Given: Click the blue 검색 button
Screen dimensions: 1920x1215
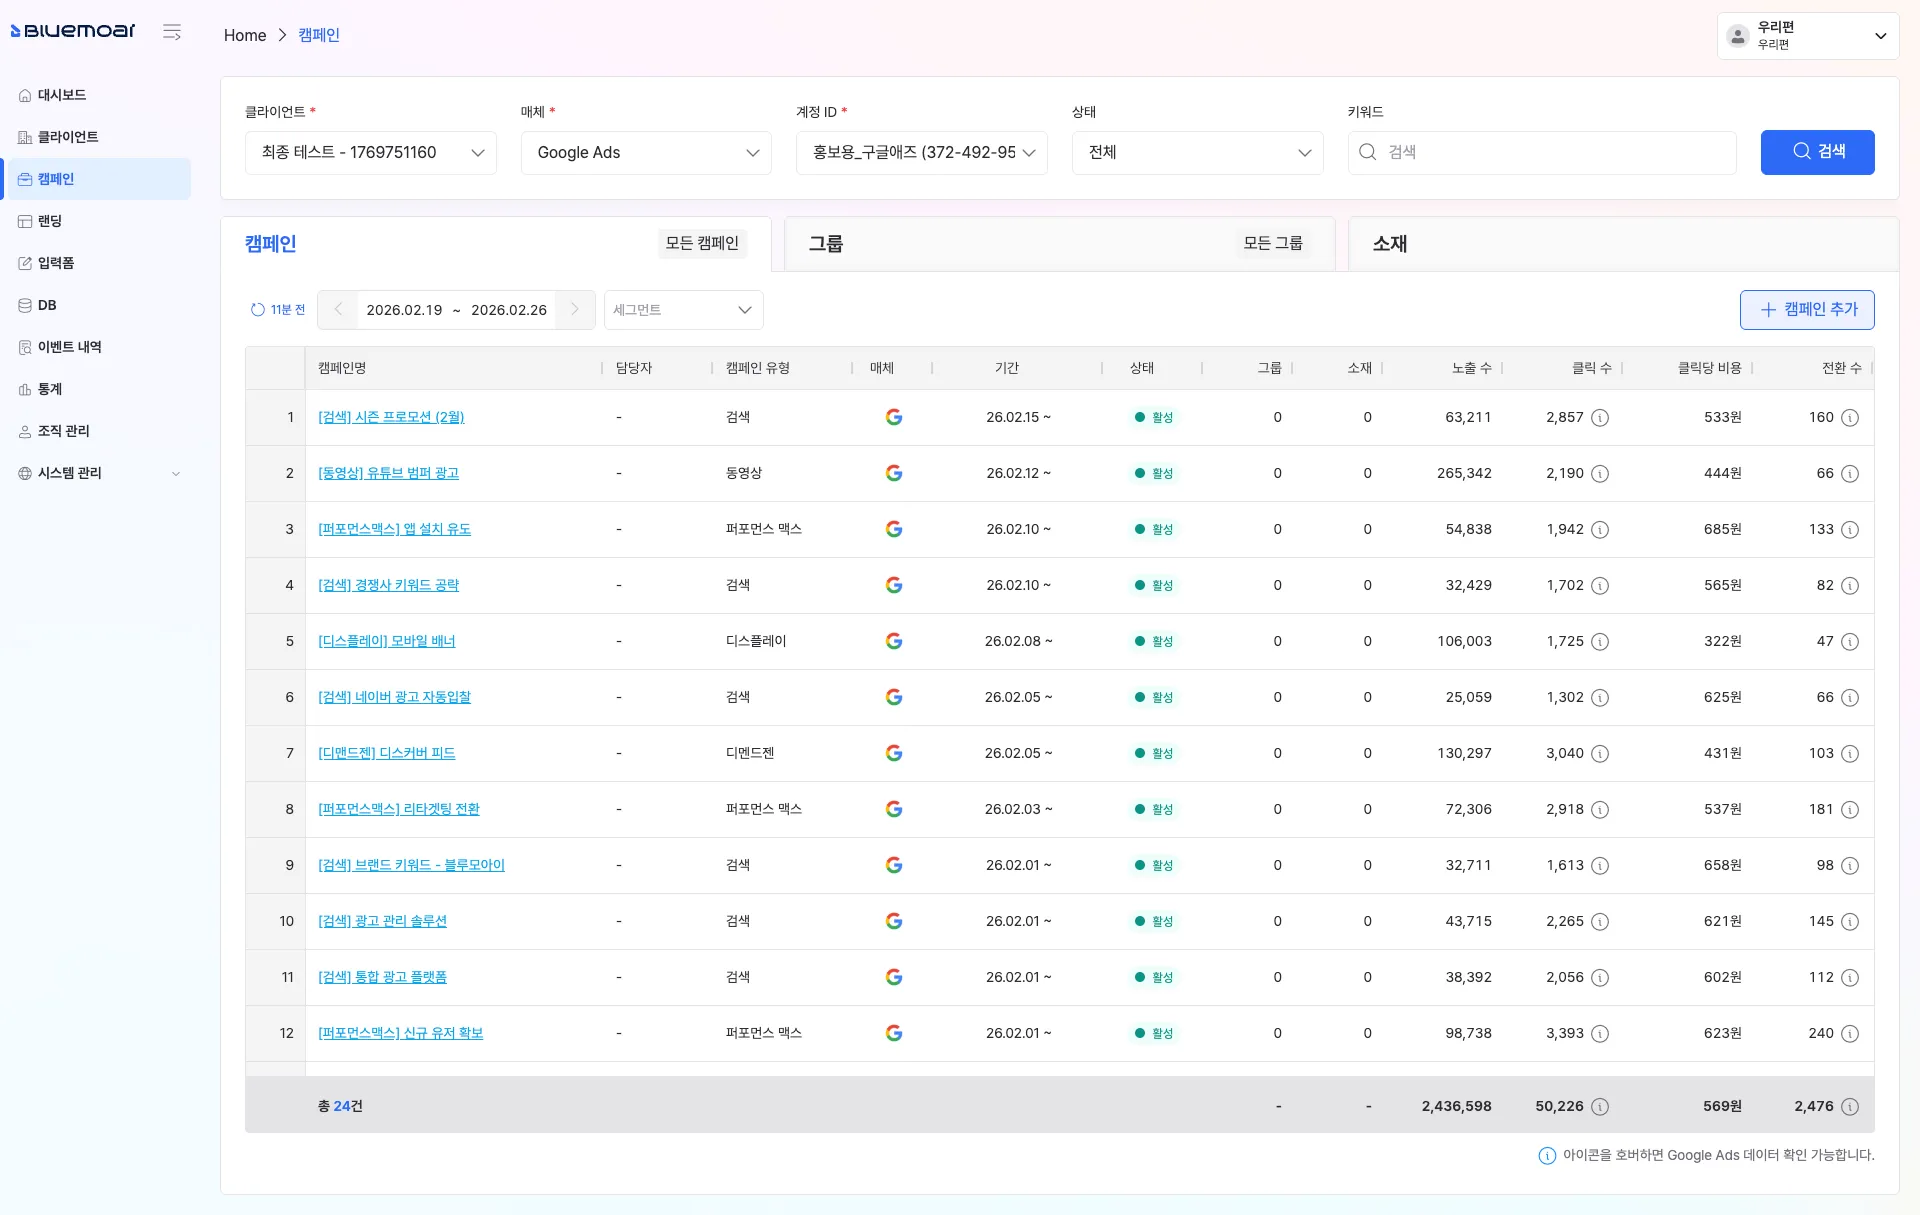Looking at the screenshot, I should 1817,152.
